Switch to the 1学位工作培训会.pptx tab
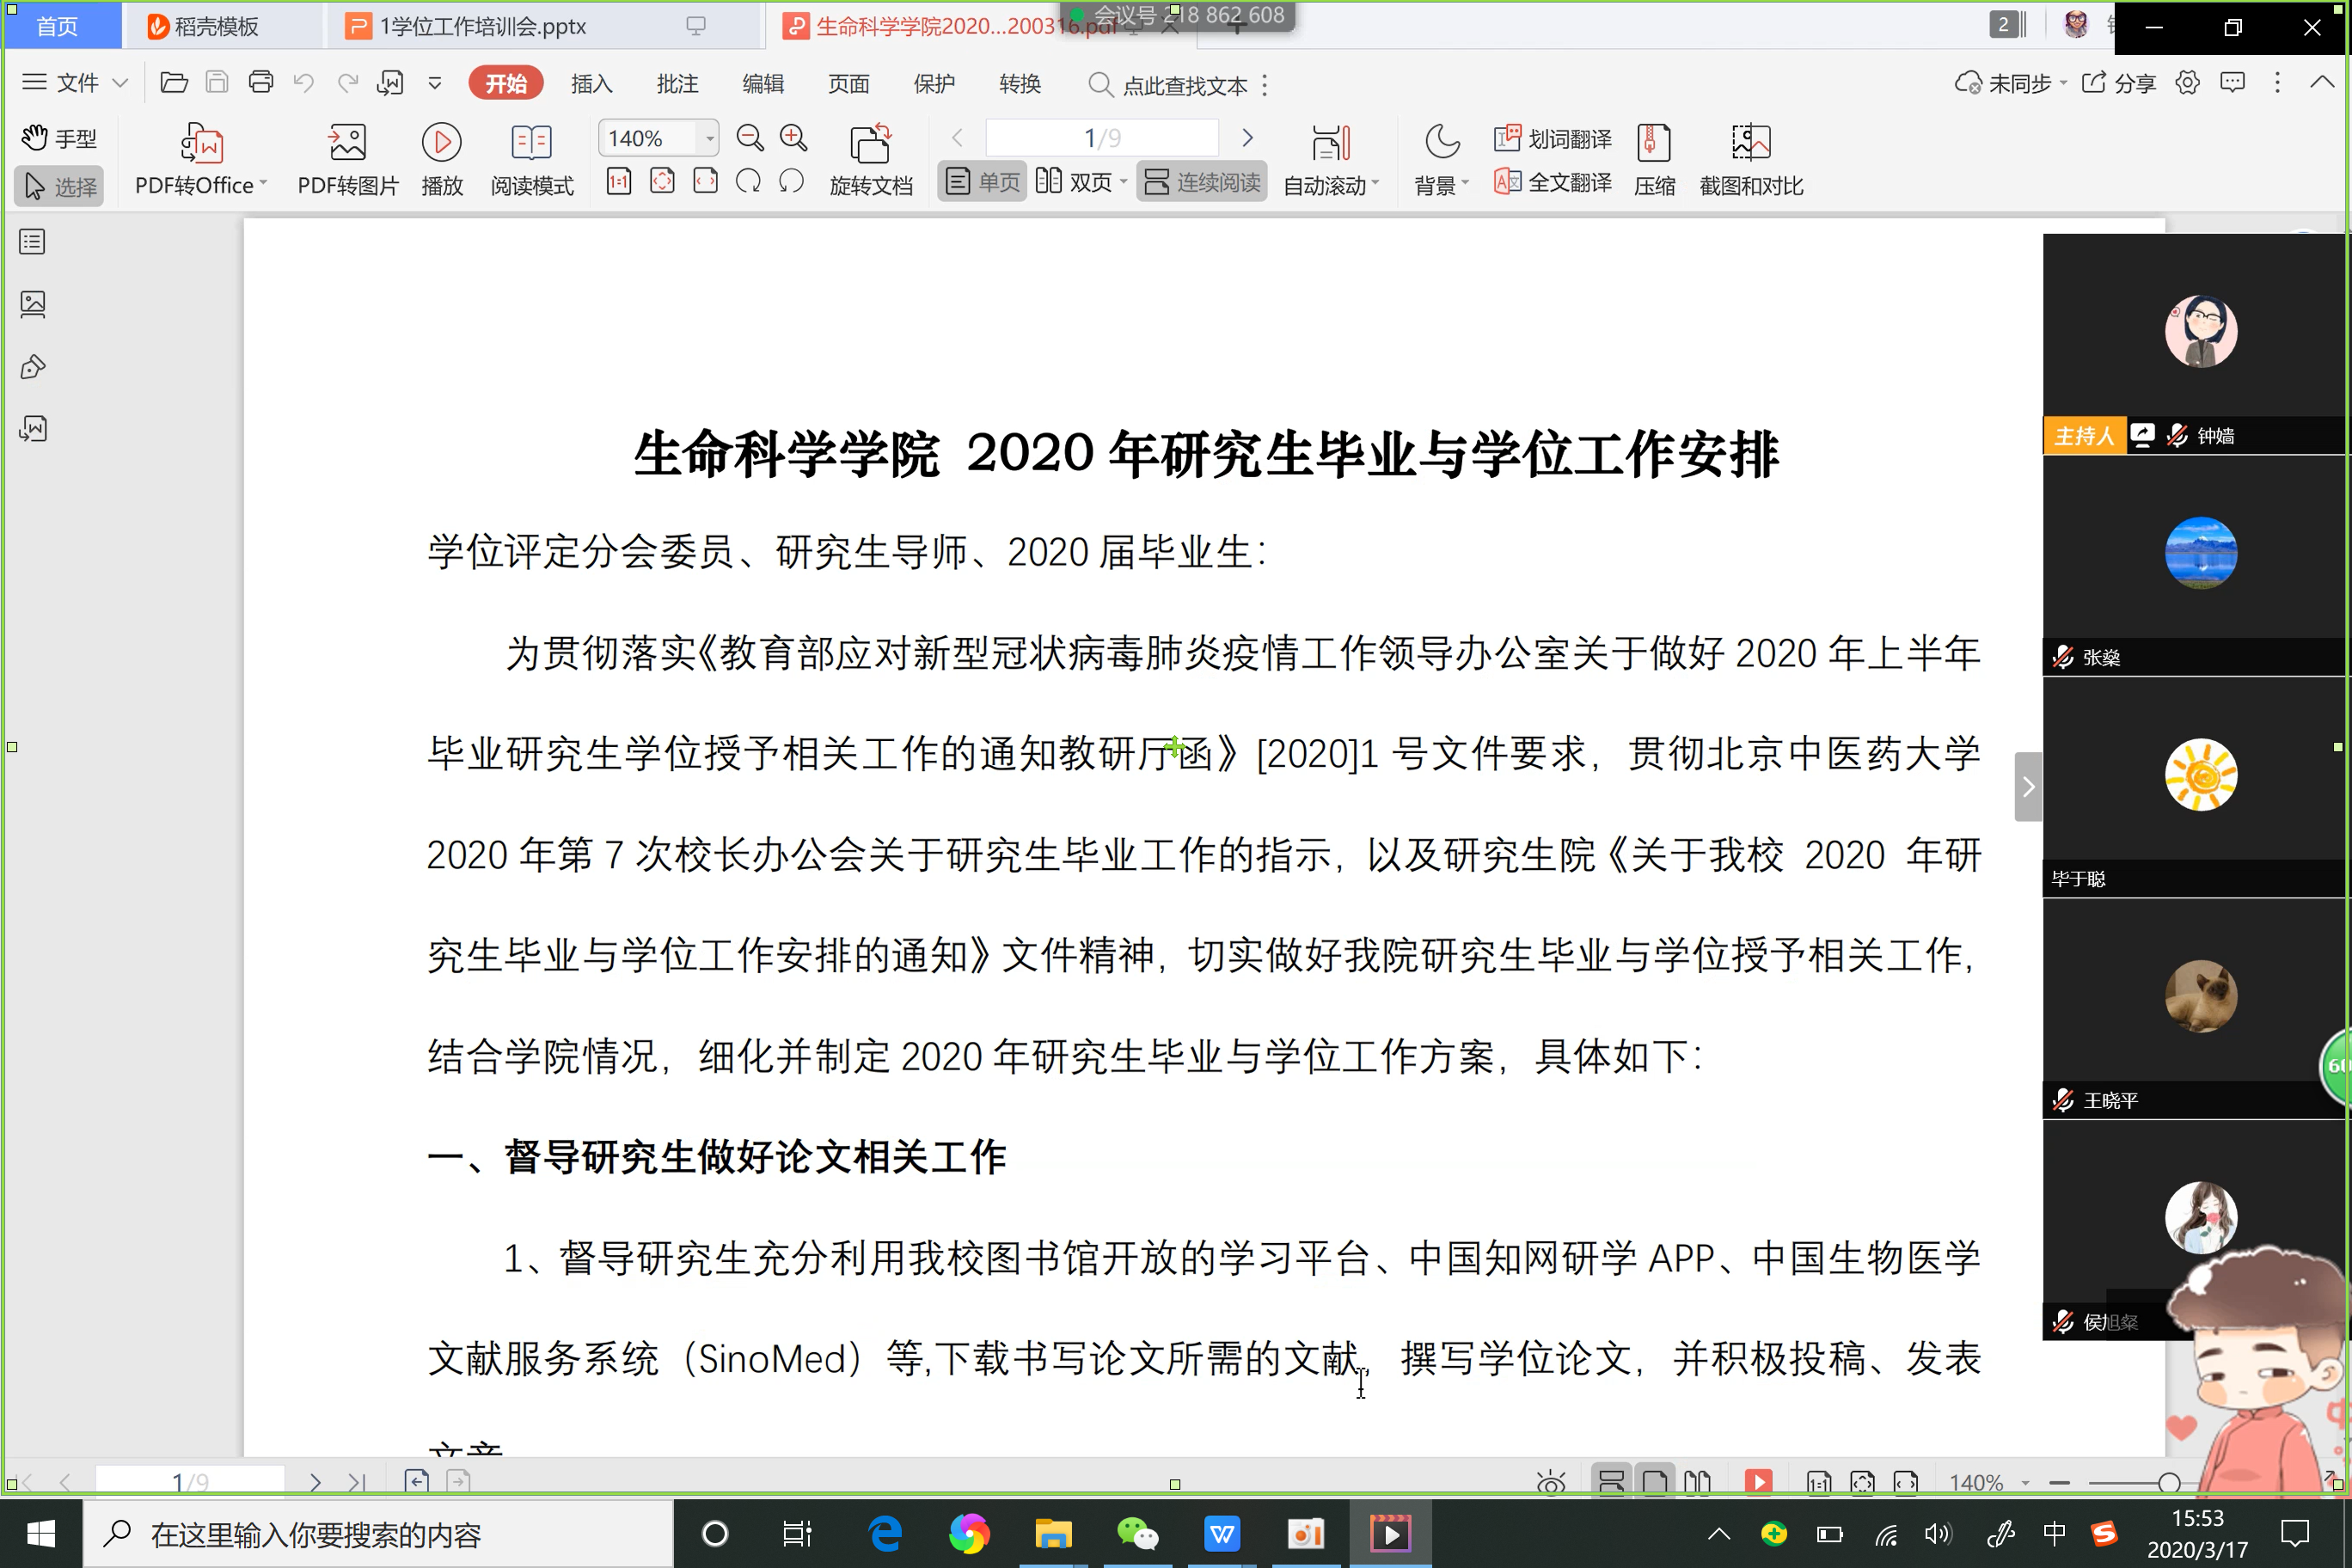Screen dimensions: 2352x1568 tap(483, 26)
